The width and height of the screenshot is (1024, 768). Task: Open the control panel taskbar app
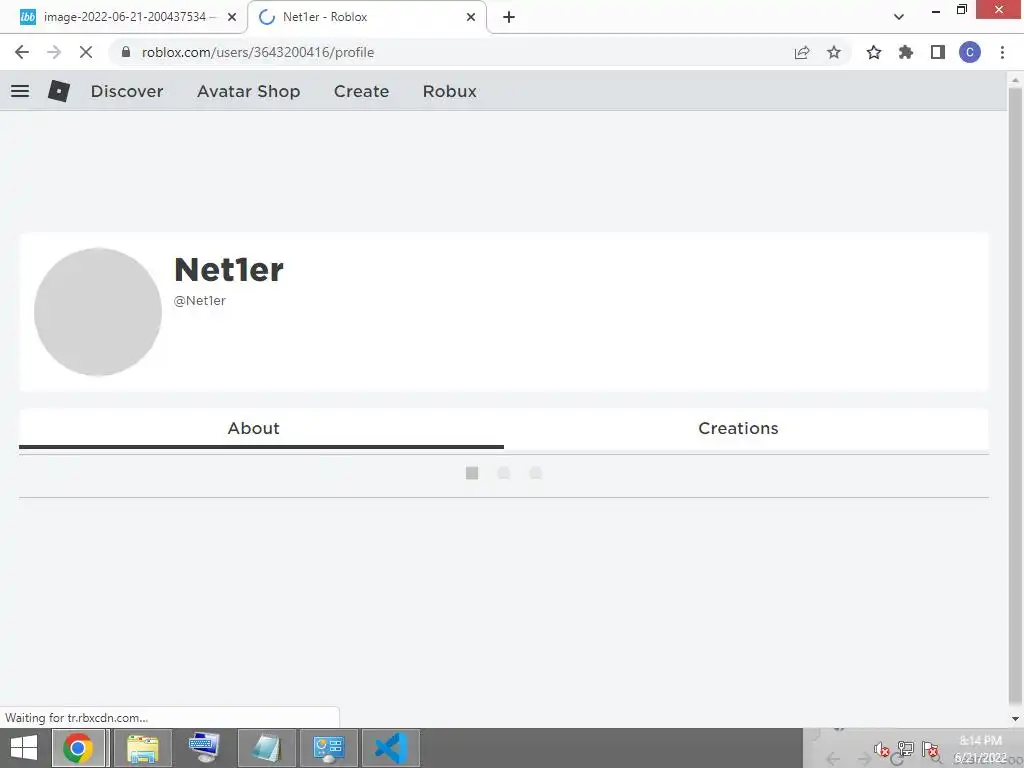(328, 748)
